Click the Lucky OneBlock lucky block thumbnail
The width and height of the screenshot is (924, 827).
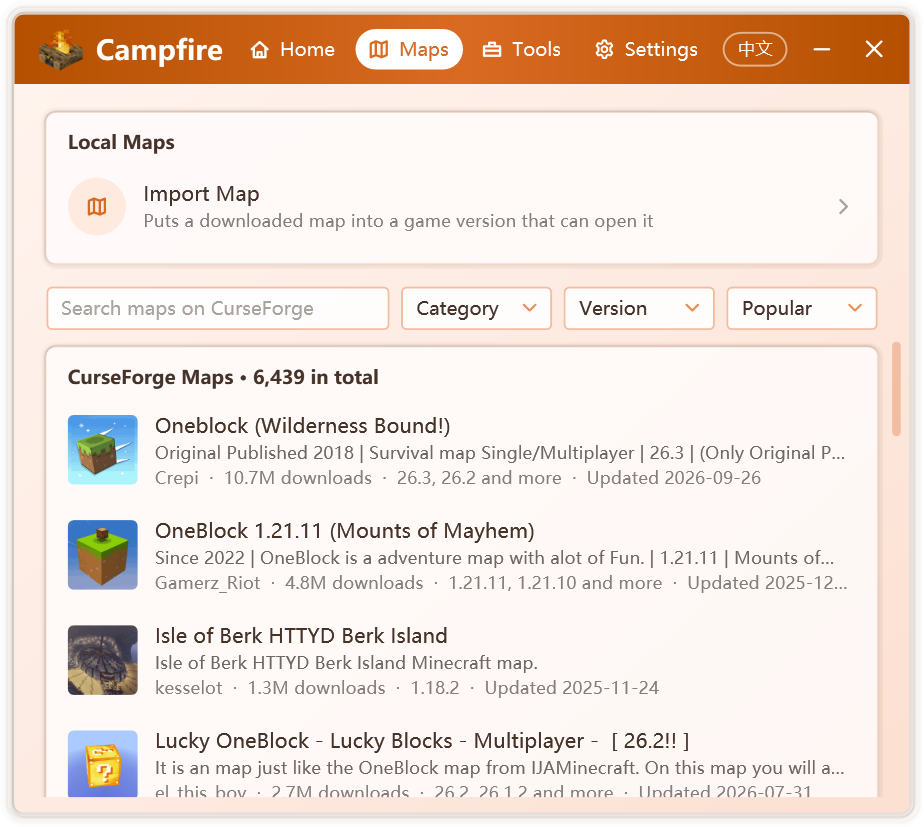coord(103,763)
